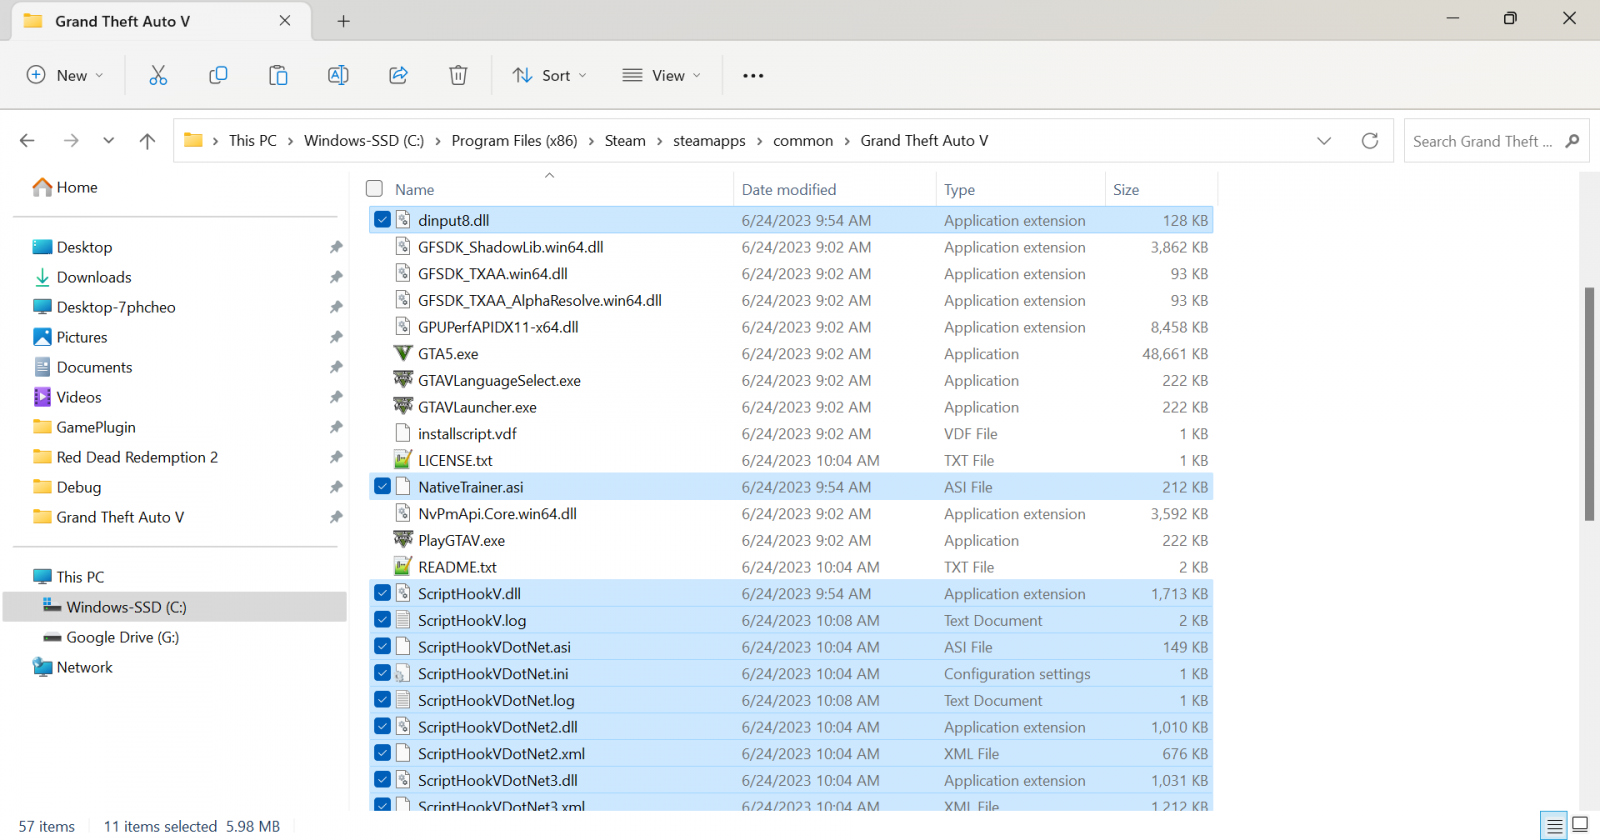The width and height of the screenshot is (1600, 840).
Task: Open the New item dropdown
Action: (65, 75)
